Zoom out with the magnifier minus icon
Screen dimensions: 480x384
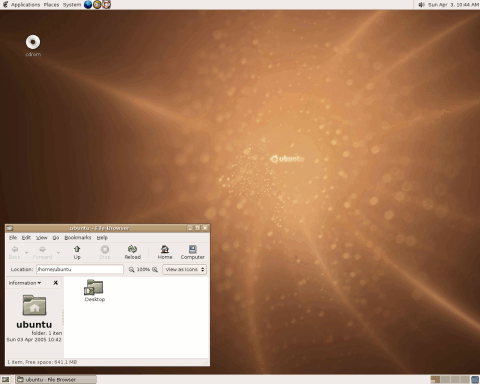pyautogui.click(x=131, y=269)
